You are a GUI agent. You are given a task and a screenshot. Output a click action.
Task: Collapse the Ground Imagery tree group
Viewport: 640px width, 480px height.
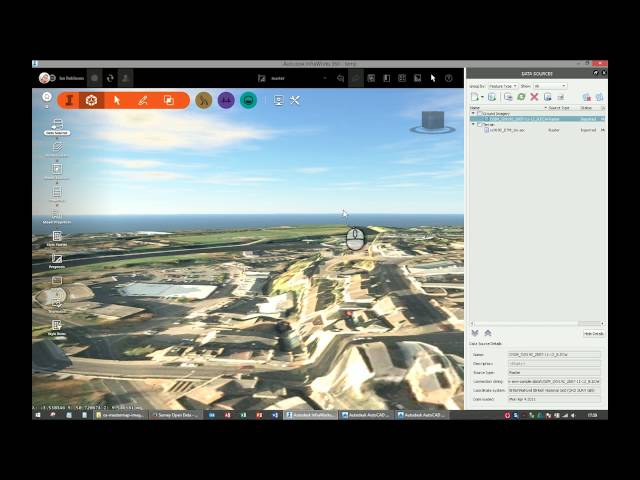point(473,113)
